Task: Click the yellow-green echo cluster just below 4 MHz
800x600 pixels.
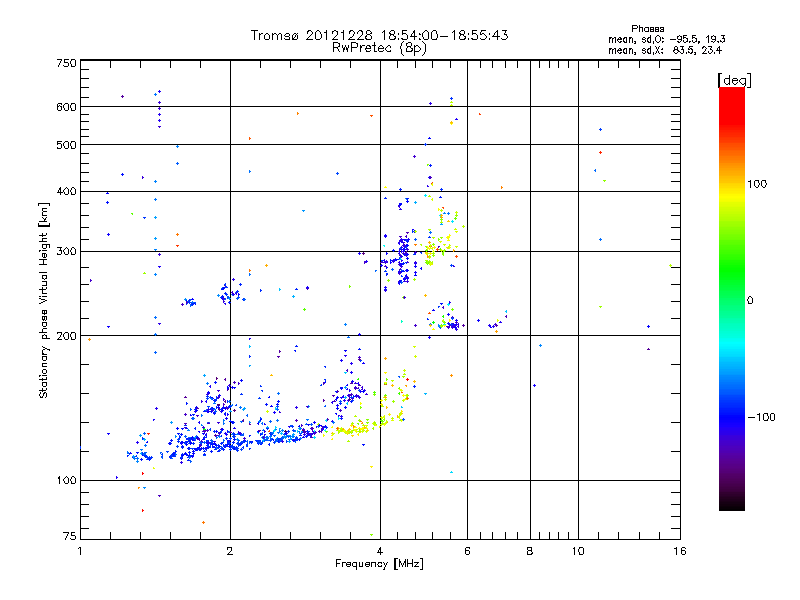Action: pyautogui.click(x=352, y=429)
